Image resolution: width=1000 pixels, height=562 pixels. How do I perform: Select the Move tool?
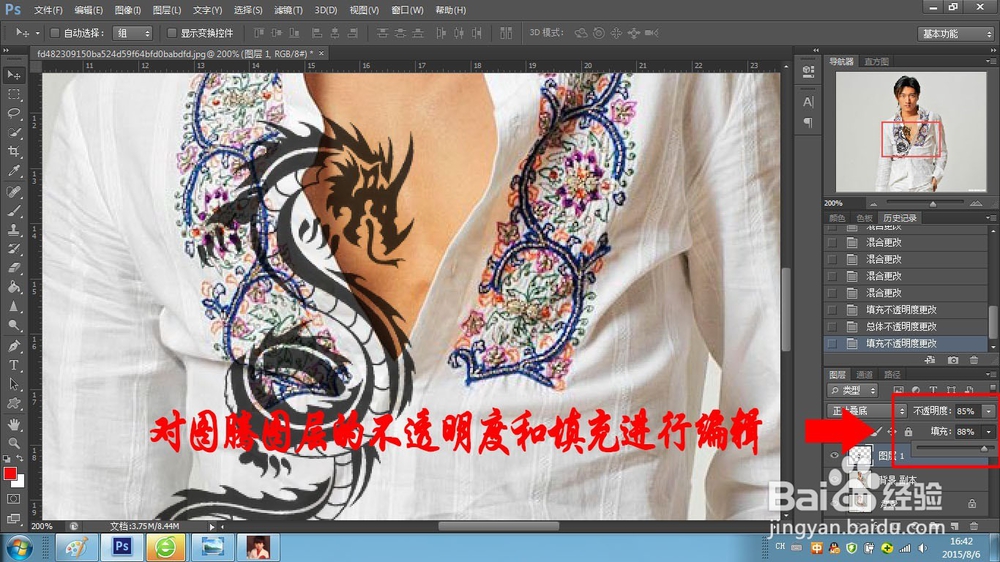point(13,75)
